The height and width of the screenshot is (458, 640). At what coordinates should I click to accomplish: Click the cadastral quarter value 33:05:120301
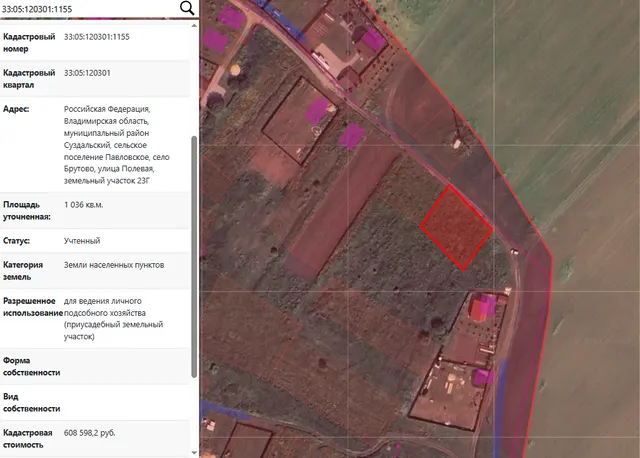pyautogui.click(x=87, y=73)
